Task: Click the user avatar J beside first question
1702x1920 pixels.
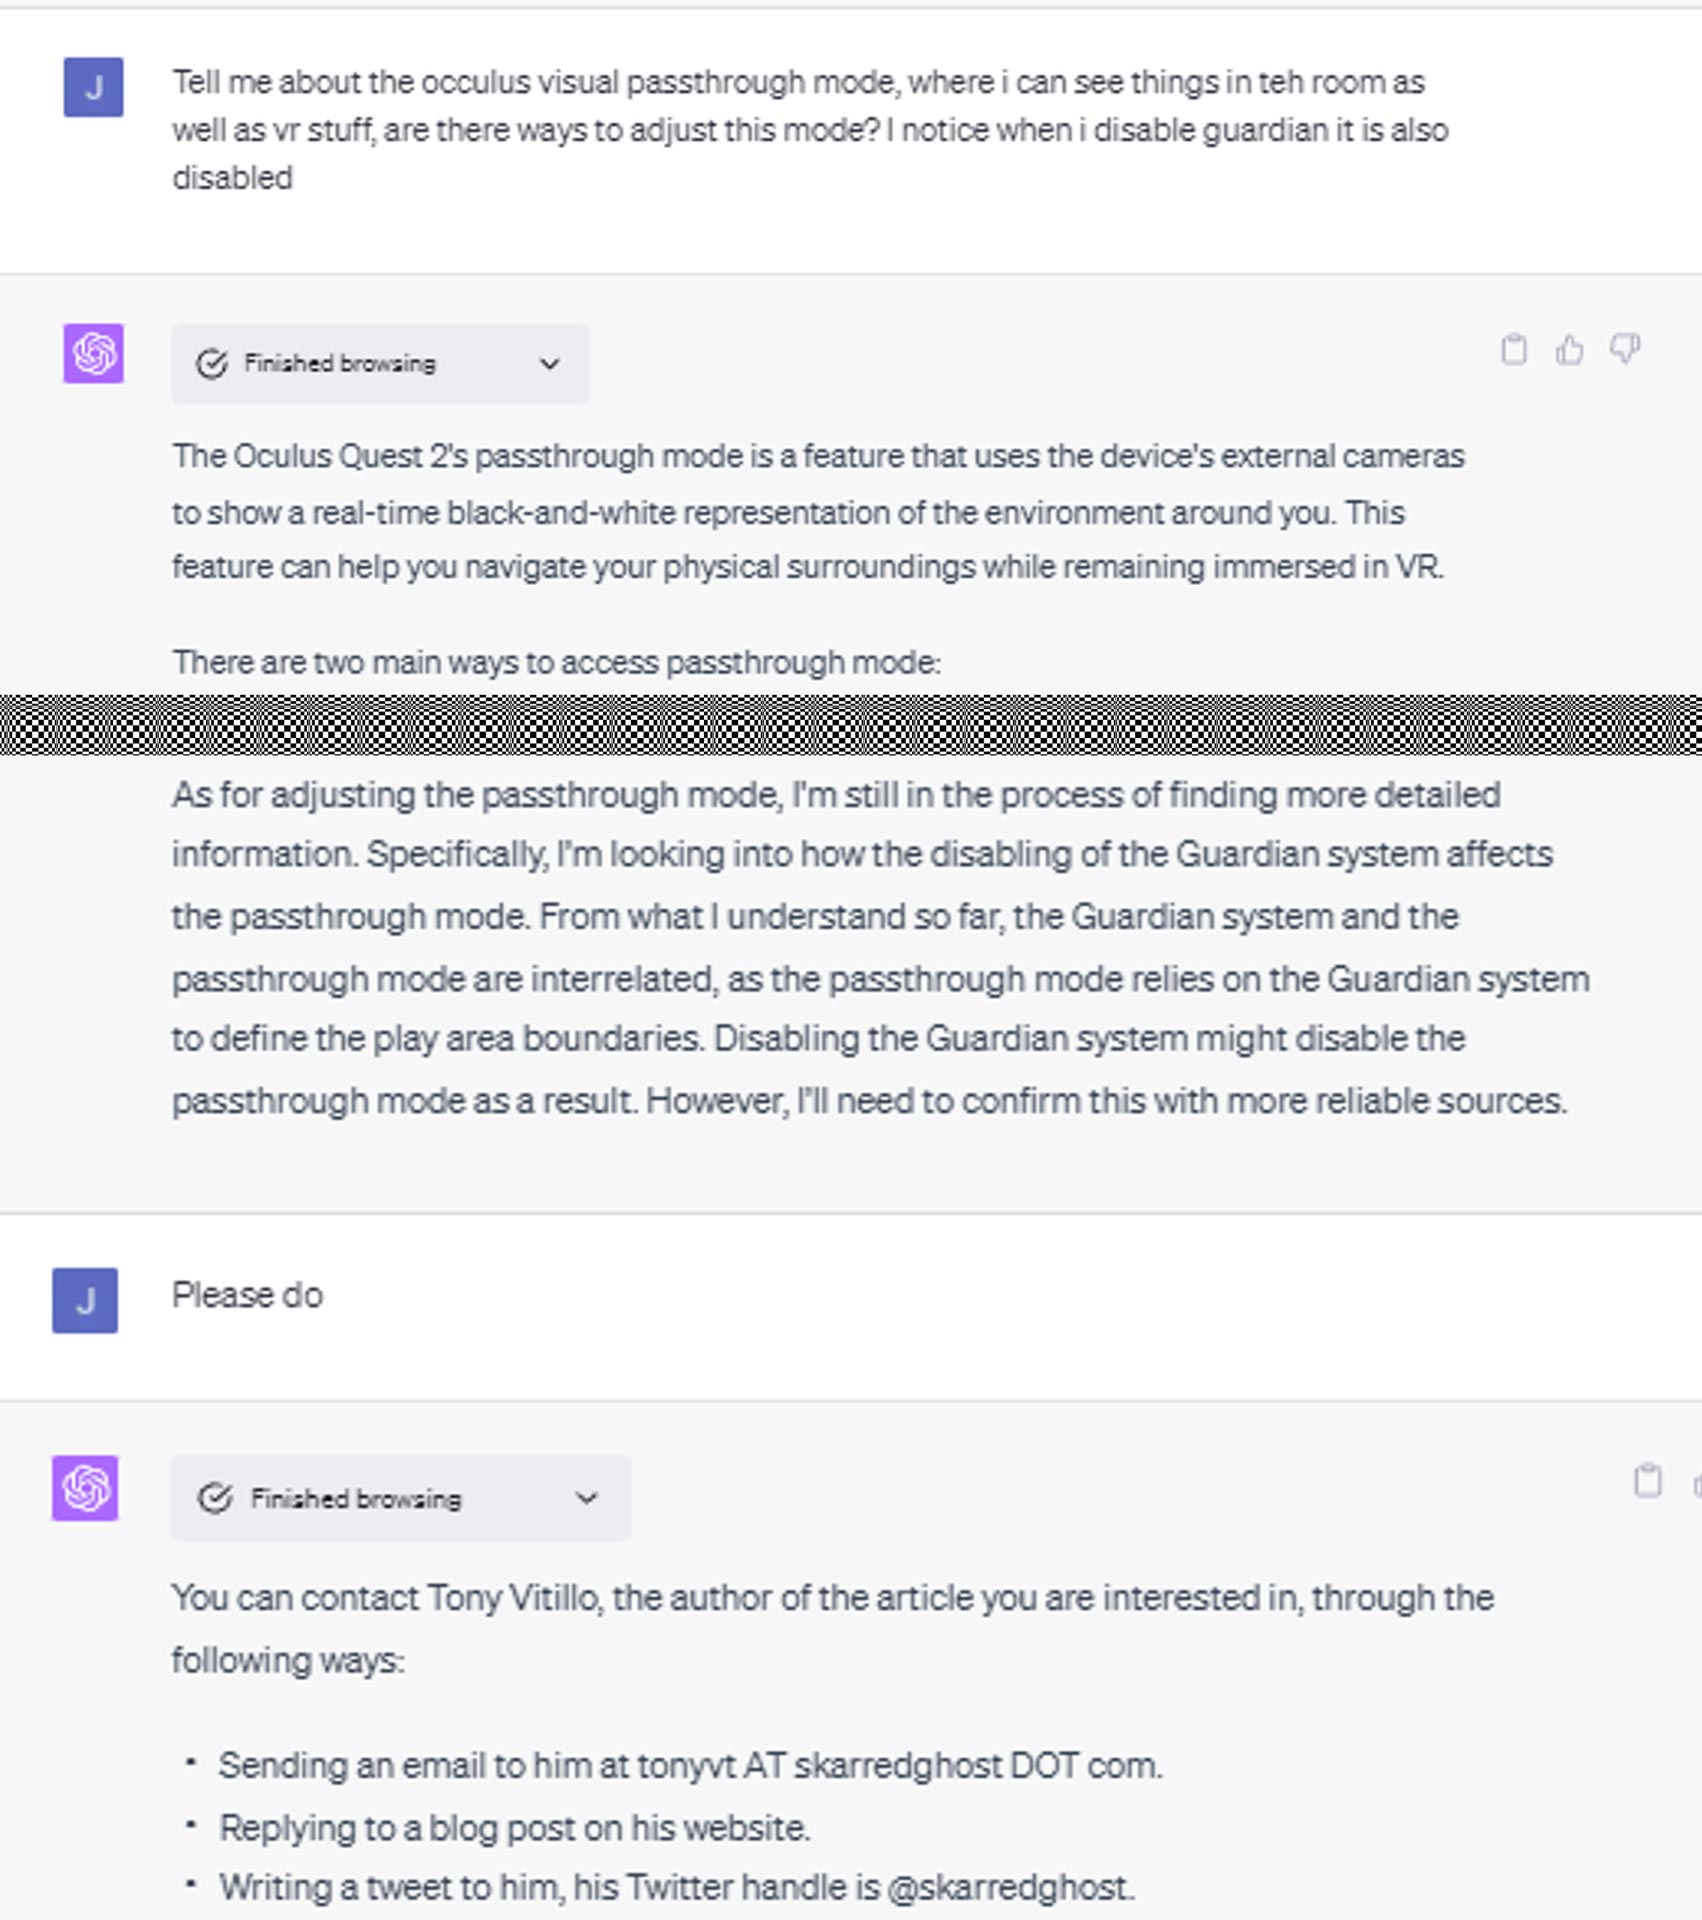Action: pos(94,87)
